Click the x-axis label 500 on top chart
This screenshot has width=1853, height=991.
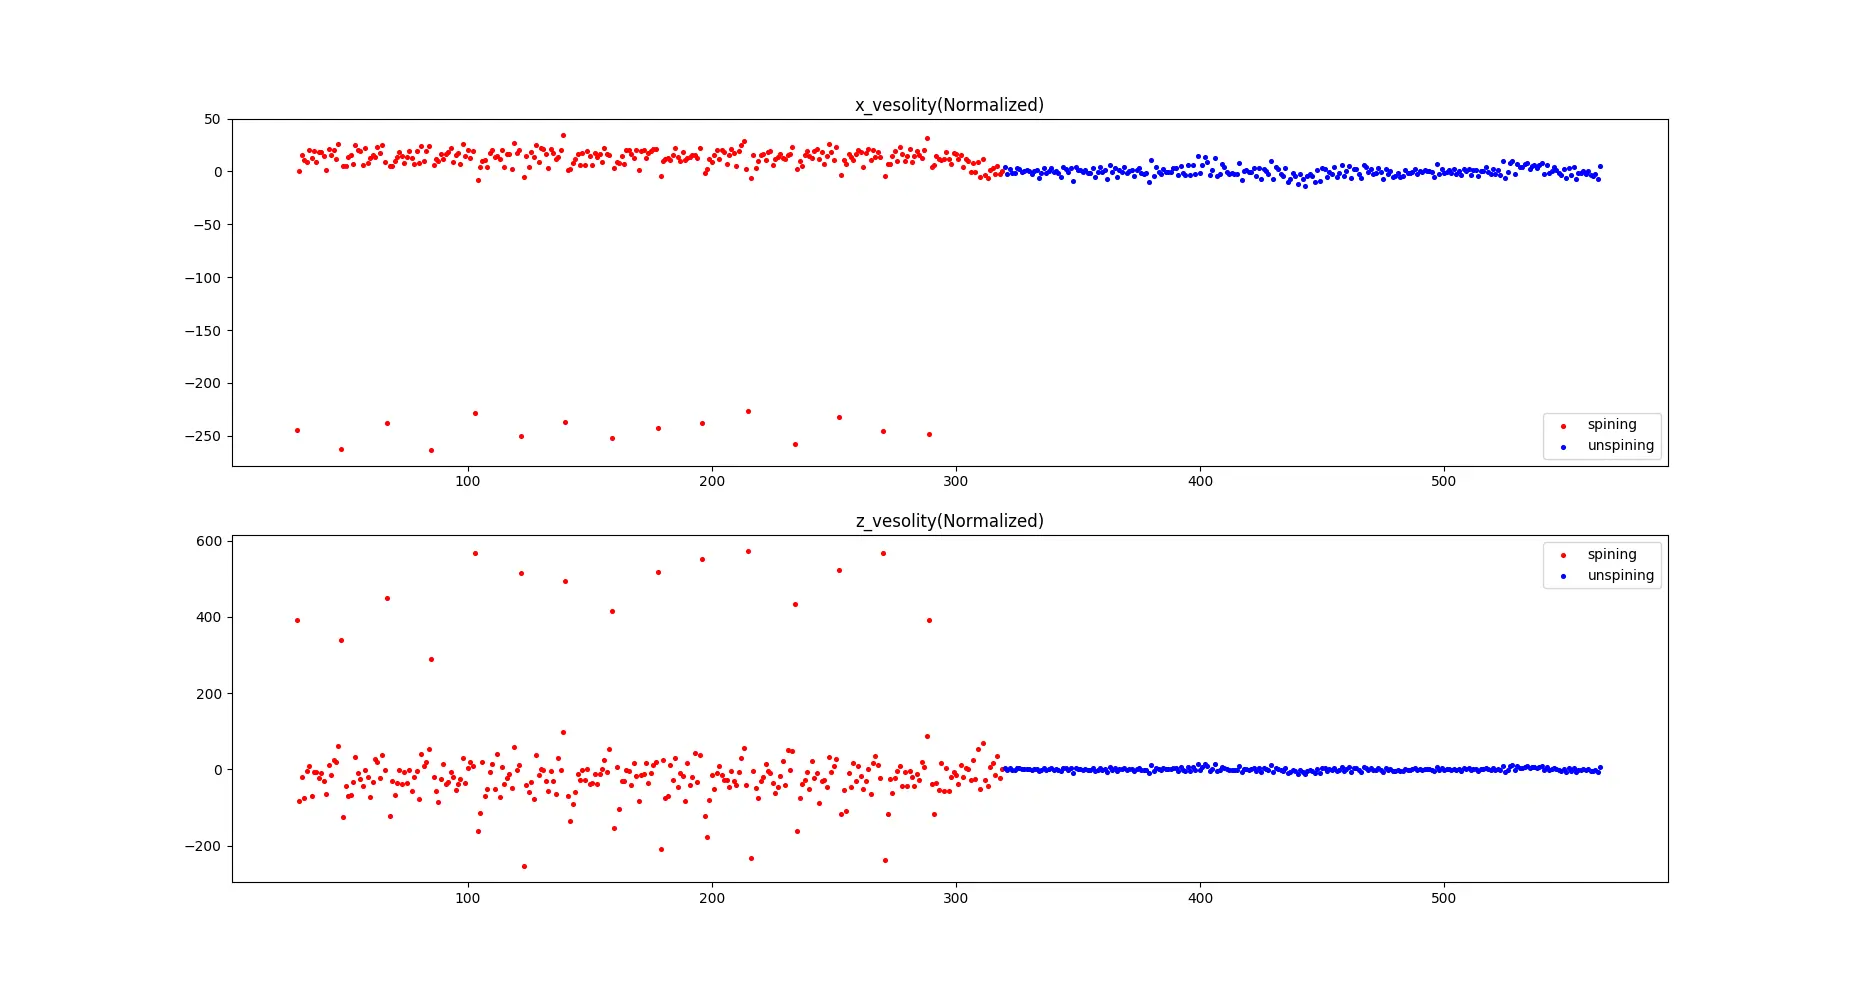(1444, 481)
